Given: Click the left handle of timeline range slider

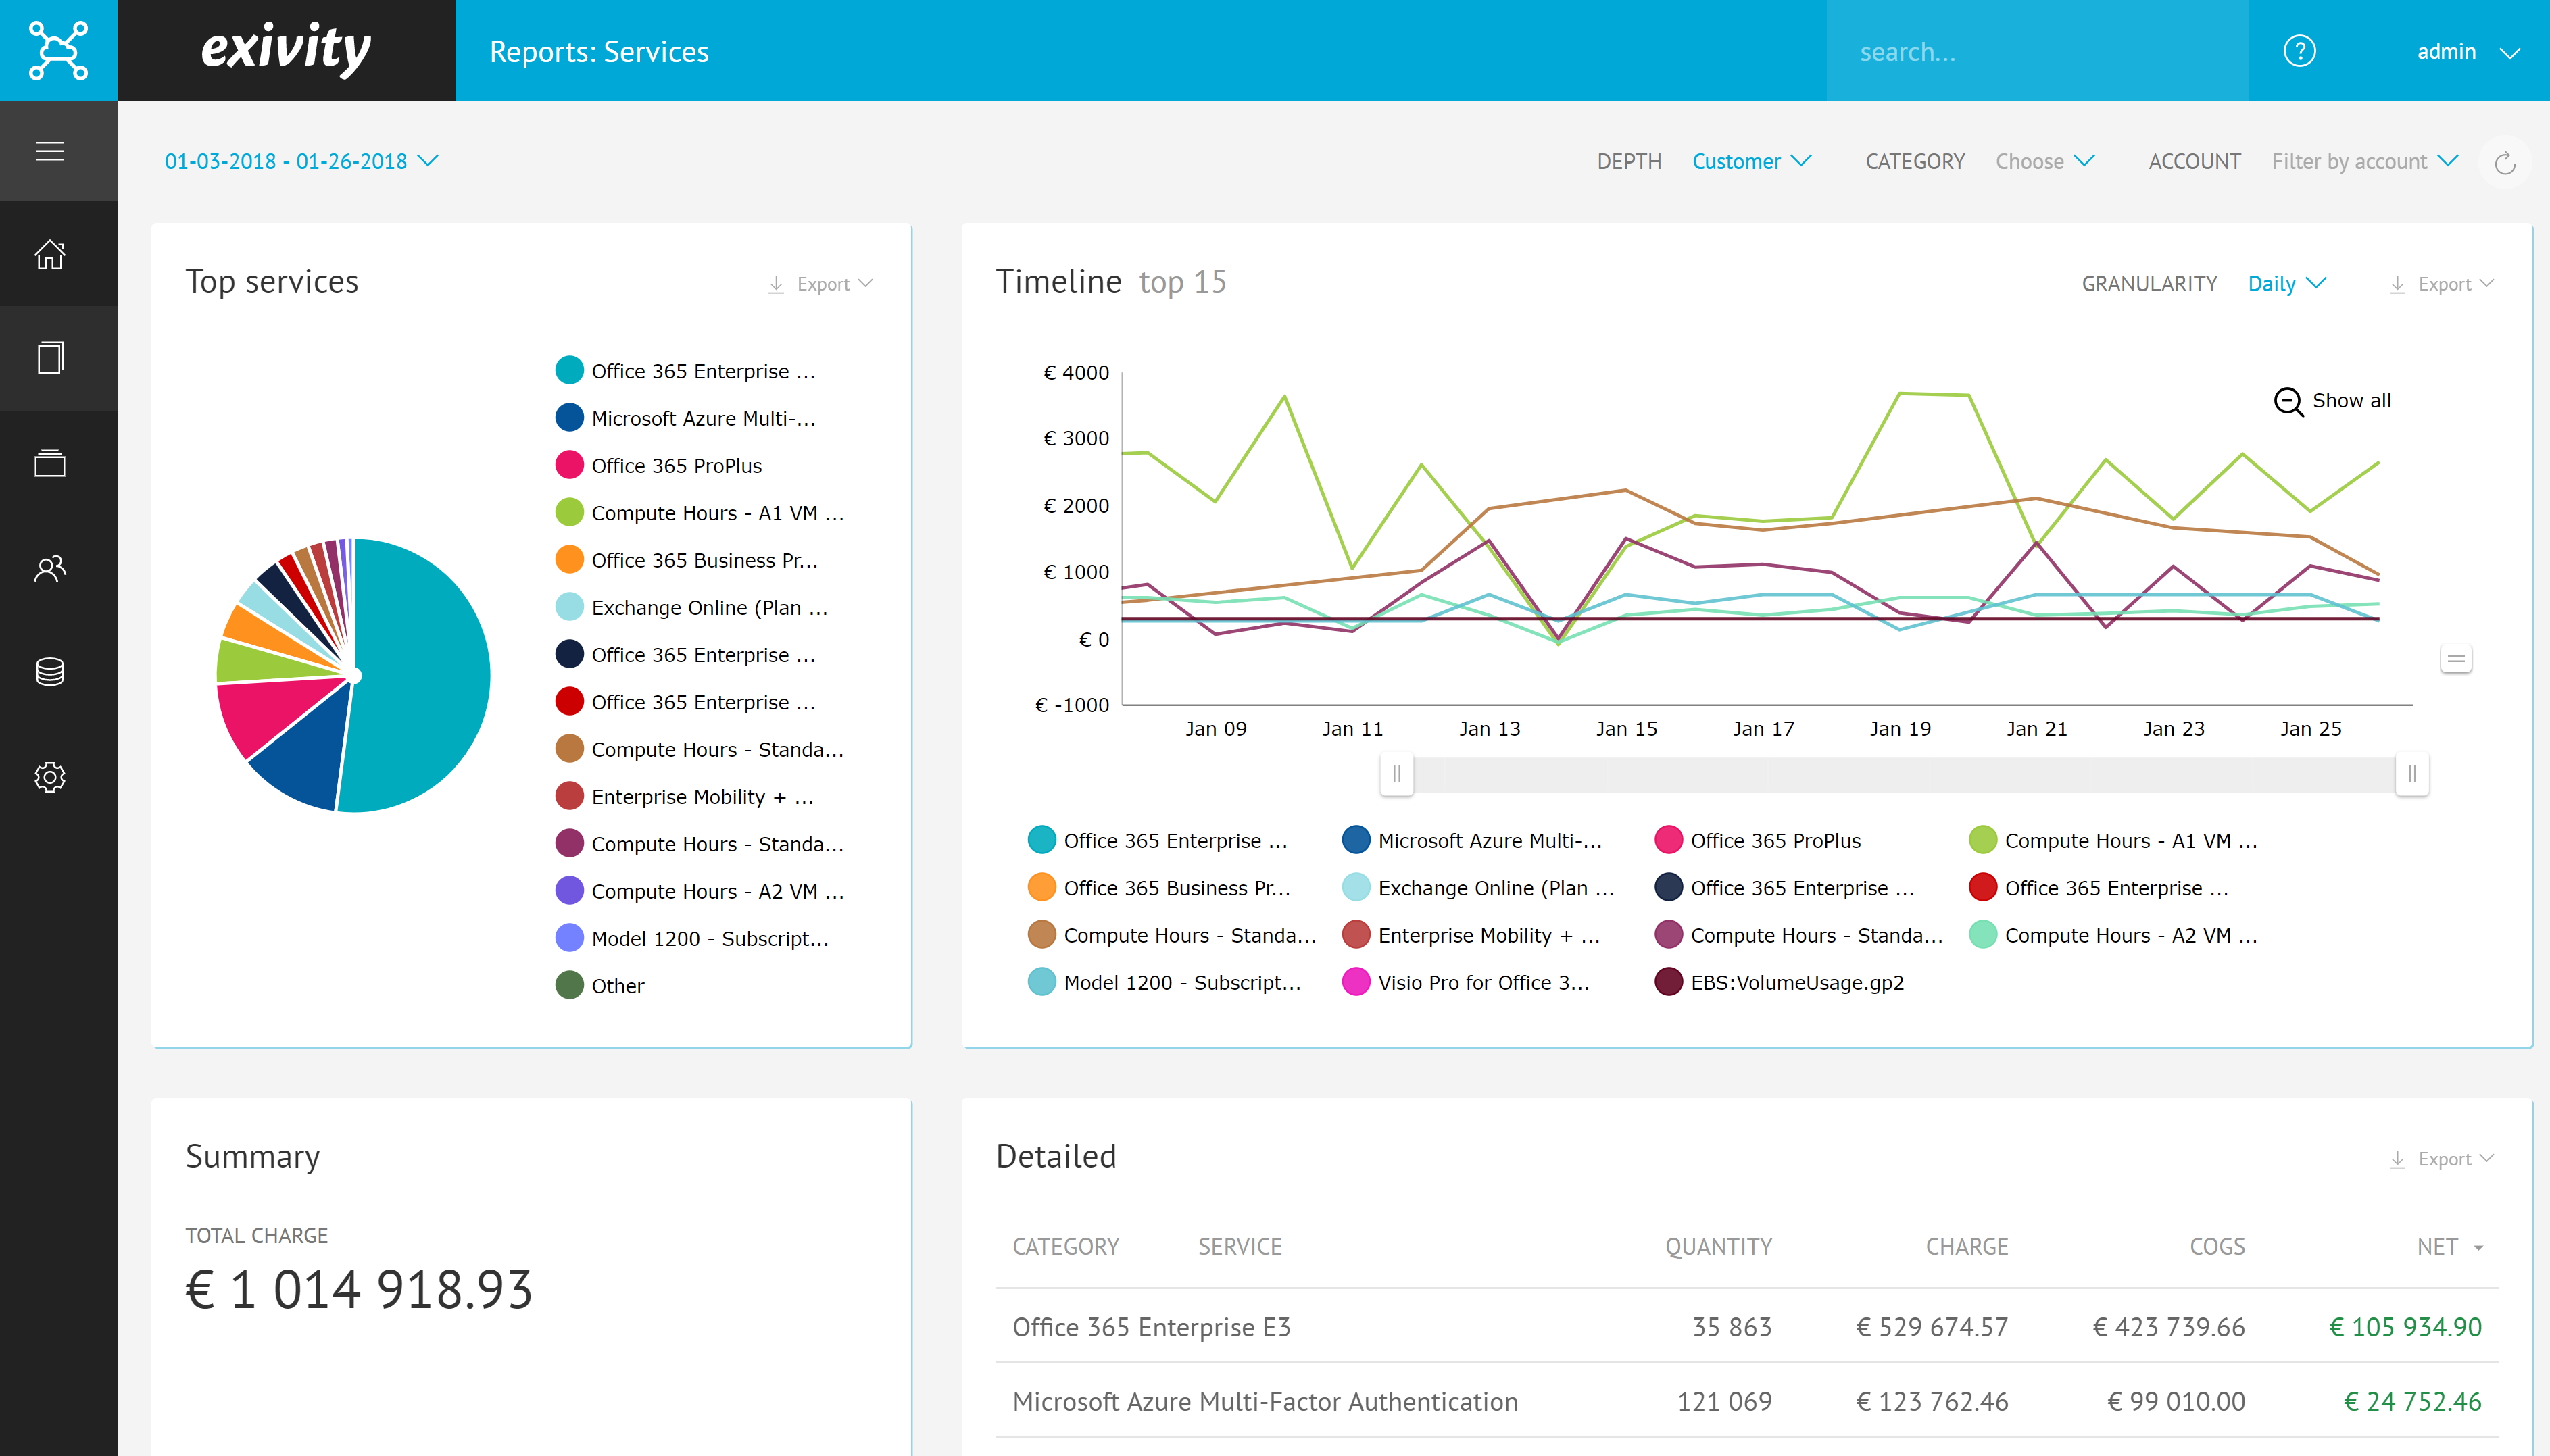Looking at the screenshot, I should (x=1396, y=773).
